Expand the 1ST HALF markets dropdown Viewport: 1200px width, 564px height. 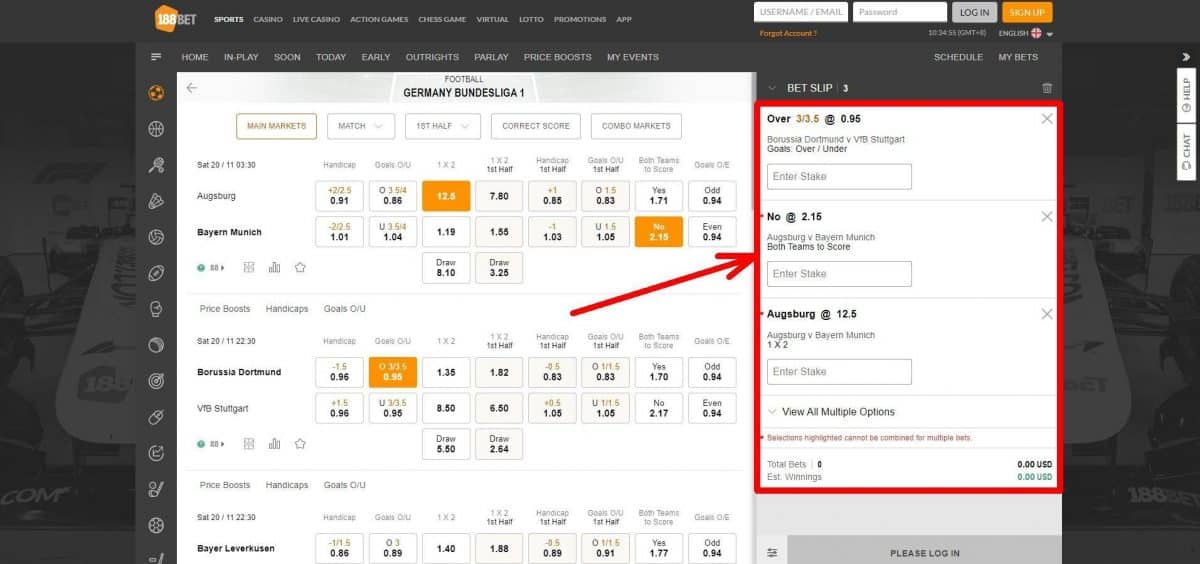pyautogui.click(x=443, y=126)
